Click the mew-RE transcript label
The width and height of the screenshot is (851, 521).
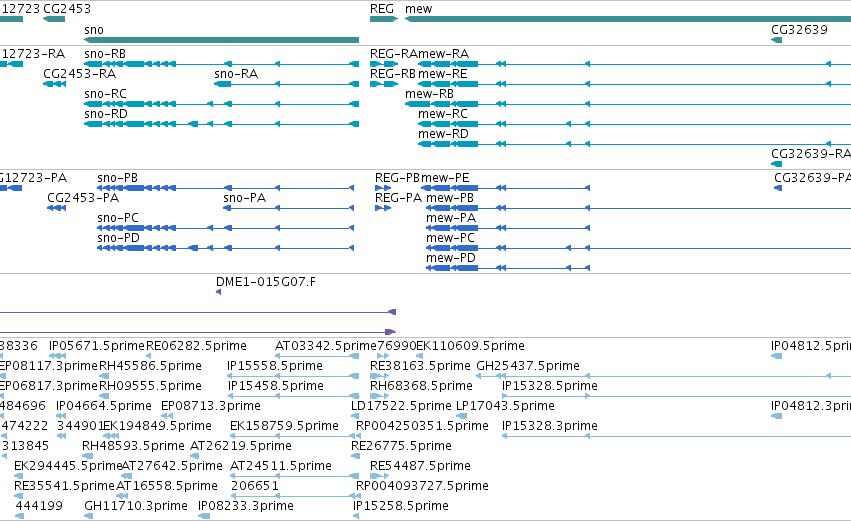pyautogui.click(x=442, y=74)
